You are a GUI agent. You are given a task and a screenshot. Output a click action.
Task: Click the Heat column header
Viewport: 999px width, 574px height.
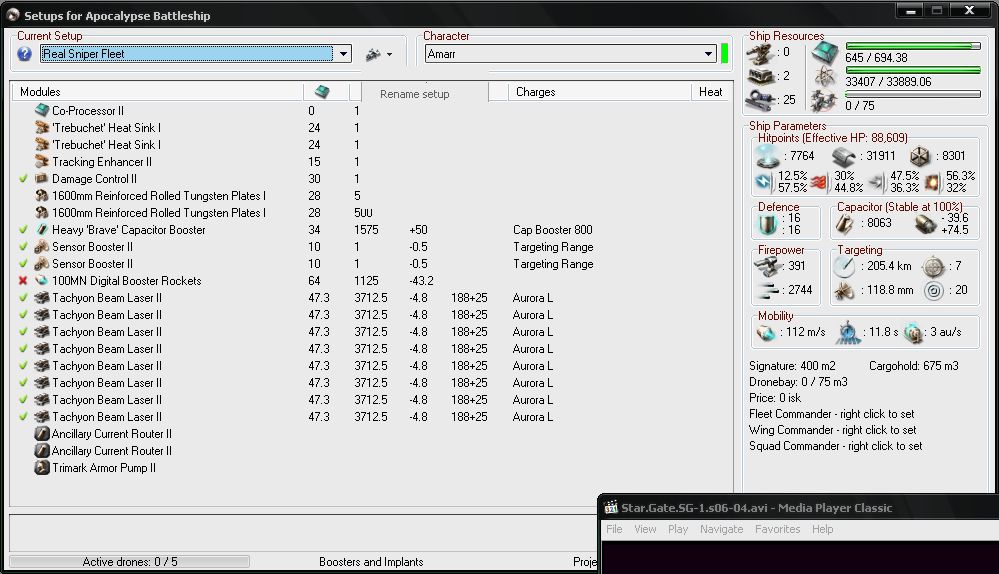click(x=710, y=92)
